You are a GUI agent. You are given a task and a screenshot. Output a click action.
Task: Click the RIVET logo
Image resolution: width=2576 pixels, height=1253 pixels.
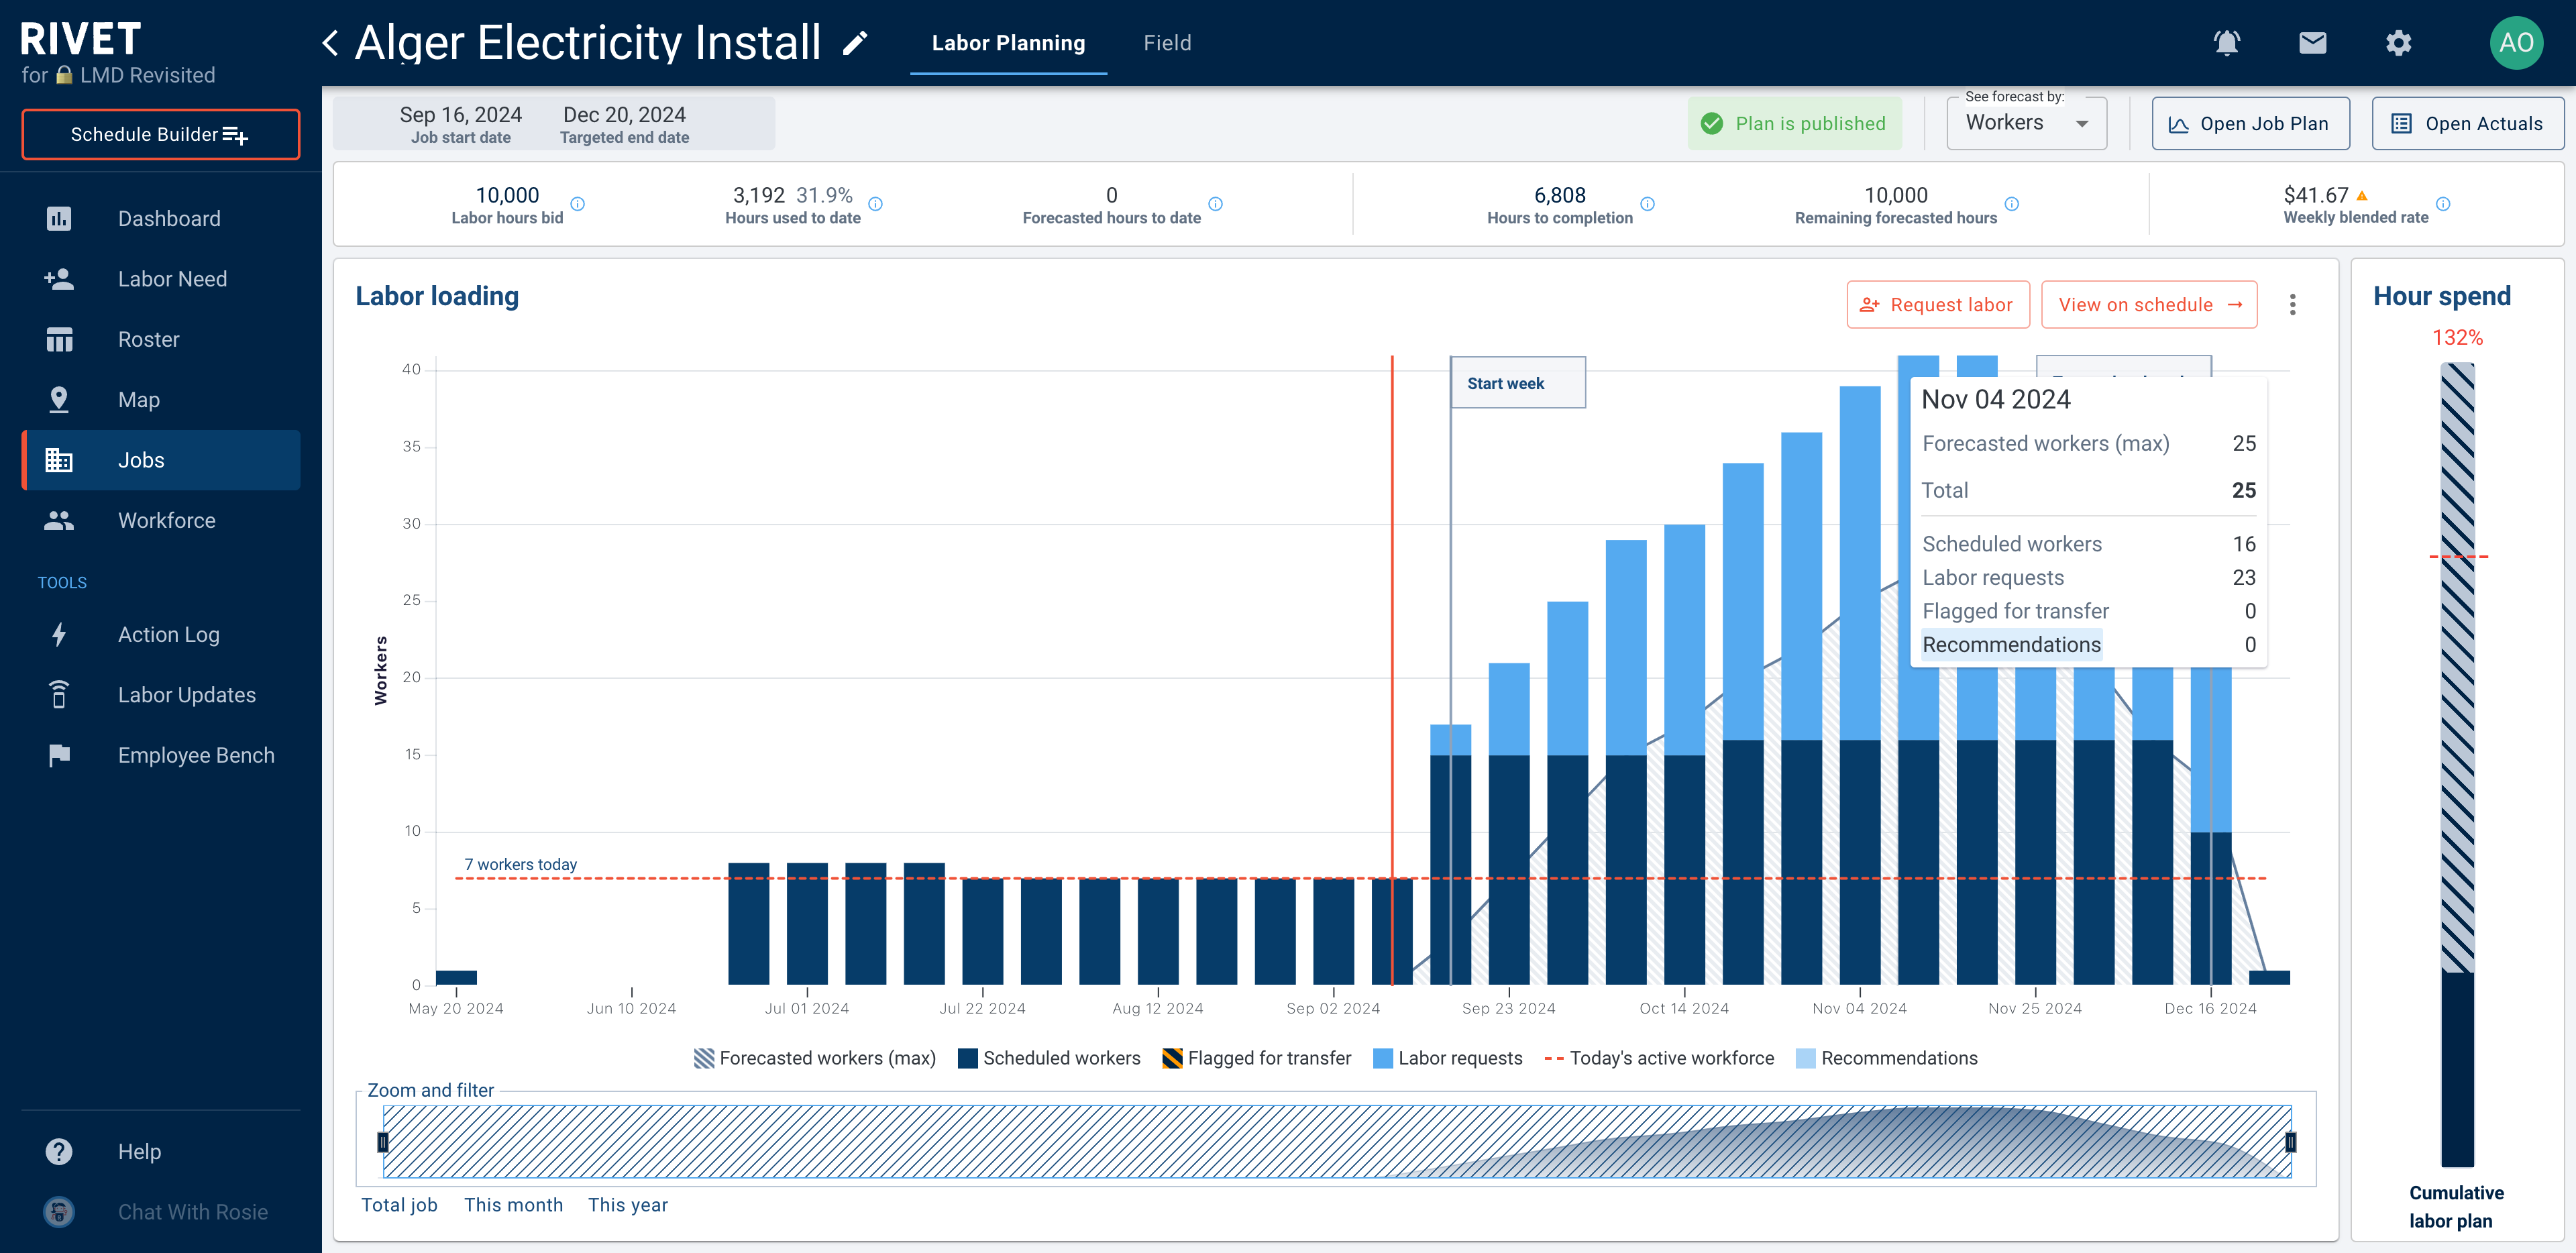tap(80, 39)
